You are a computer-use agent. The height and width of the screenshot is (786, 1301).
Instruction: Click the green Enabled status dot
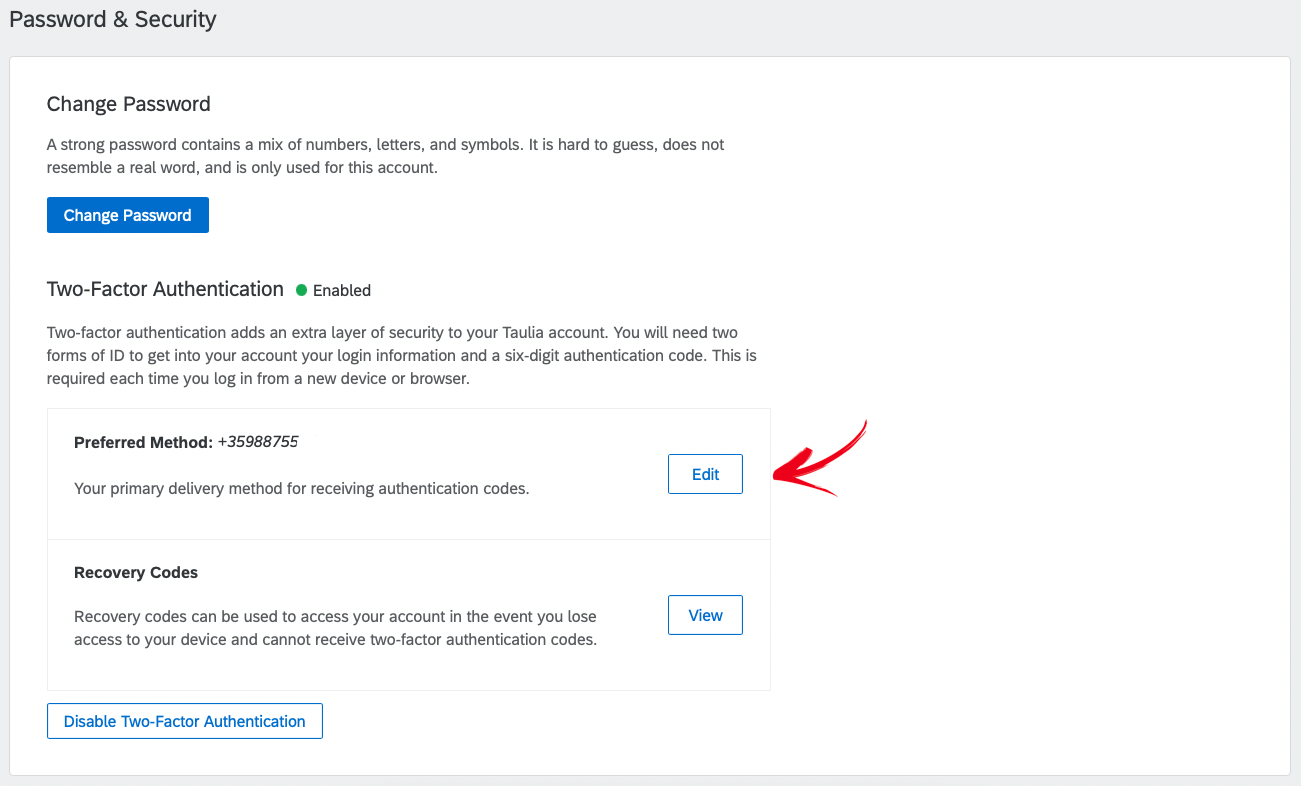click(x=302, y=290)
